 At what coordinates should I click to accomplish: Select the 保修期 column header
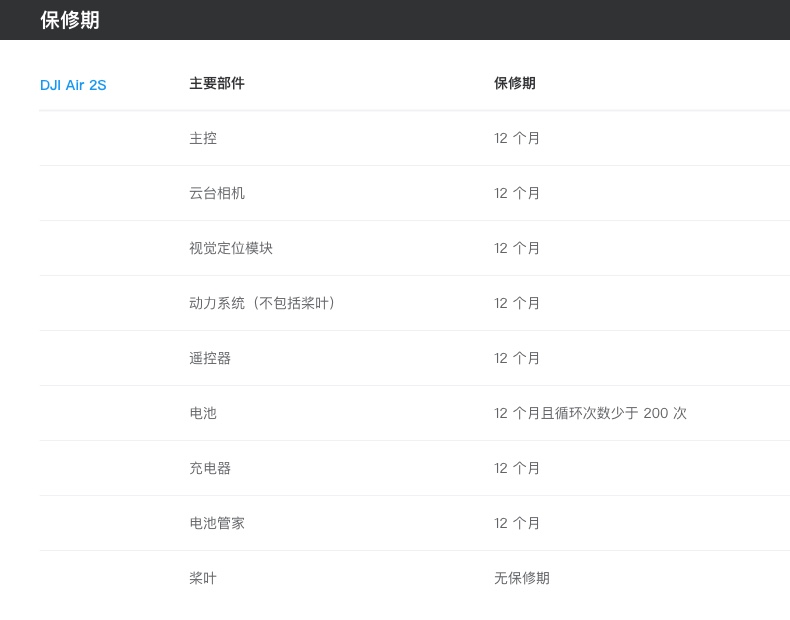pos(514,83)
